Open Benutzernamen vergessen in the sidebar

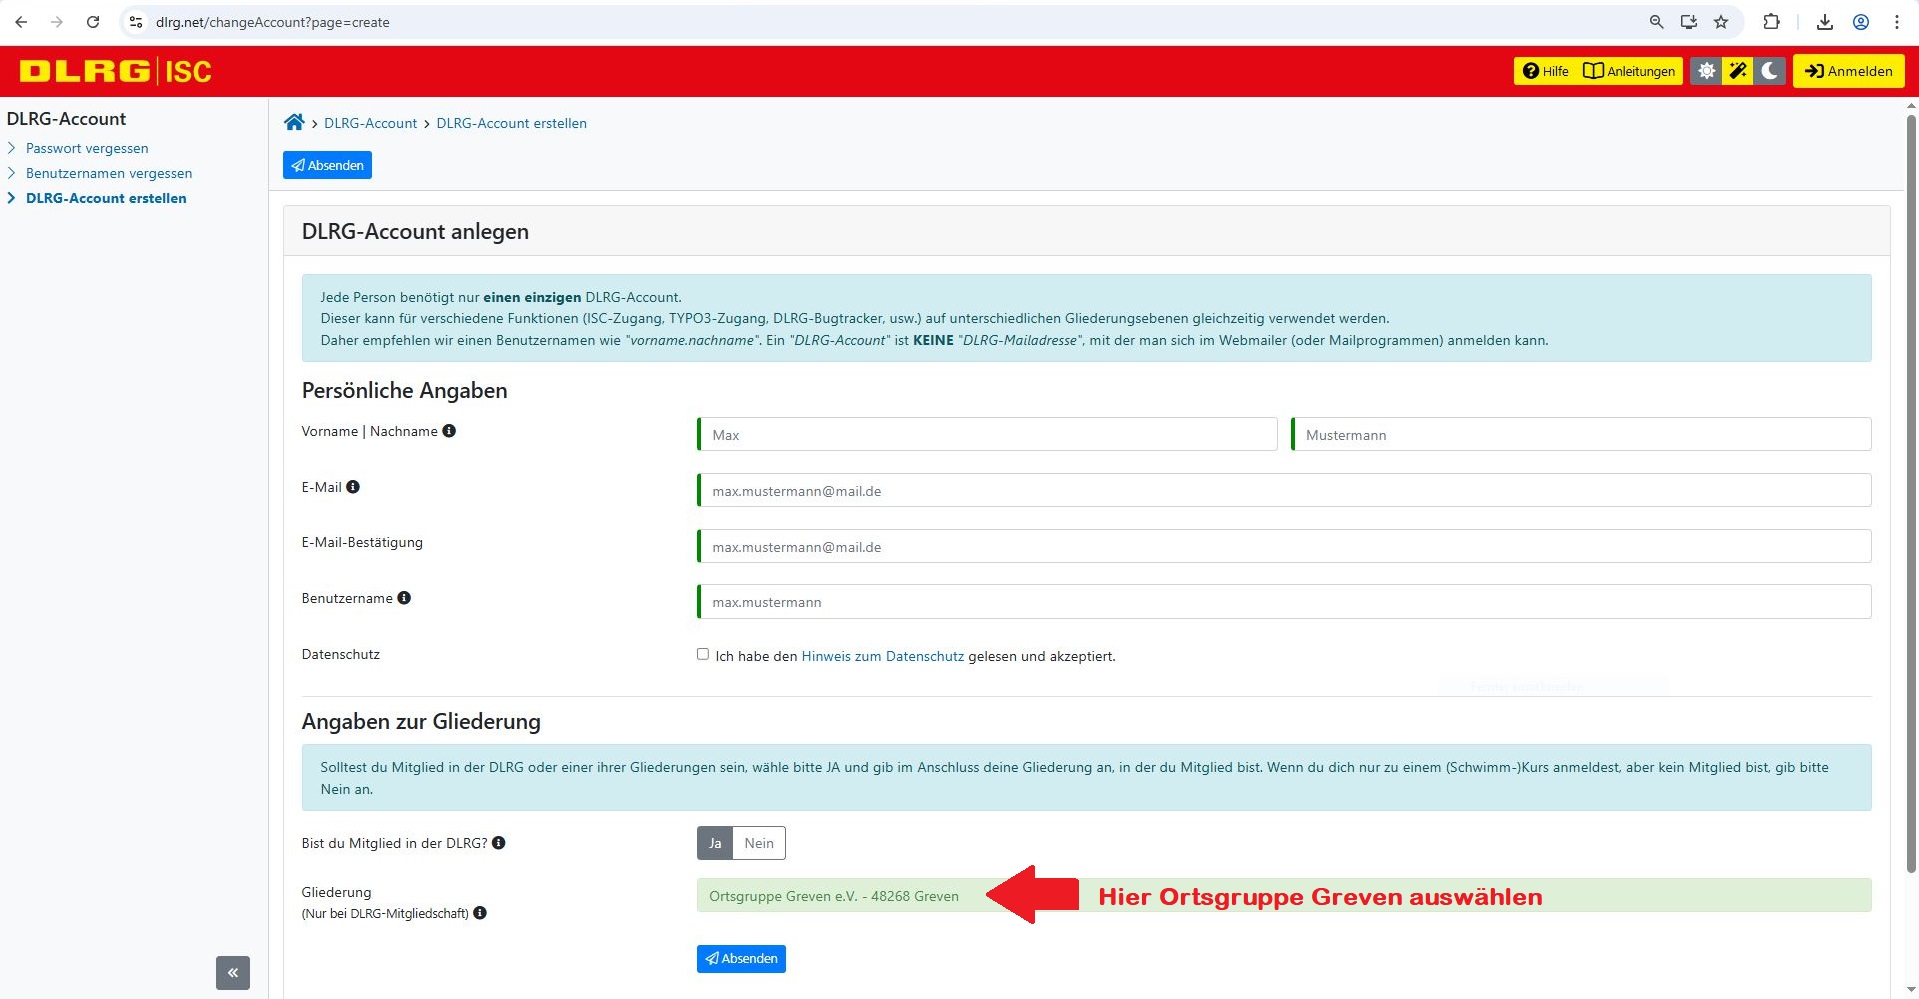(109, 173)
